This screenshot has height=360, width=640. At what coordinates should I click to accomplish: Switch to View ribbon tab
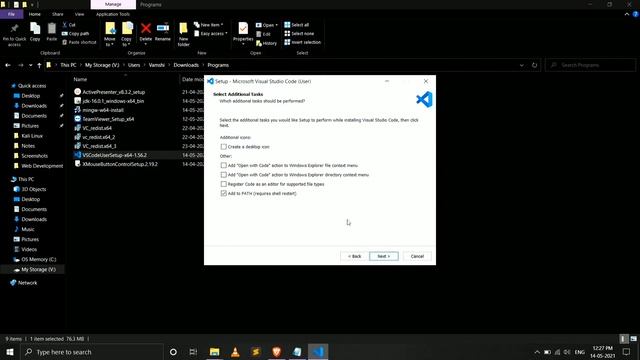79,14
